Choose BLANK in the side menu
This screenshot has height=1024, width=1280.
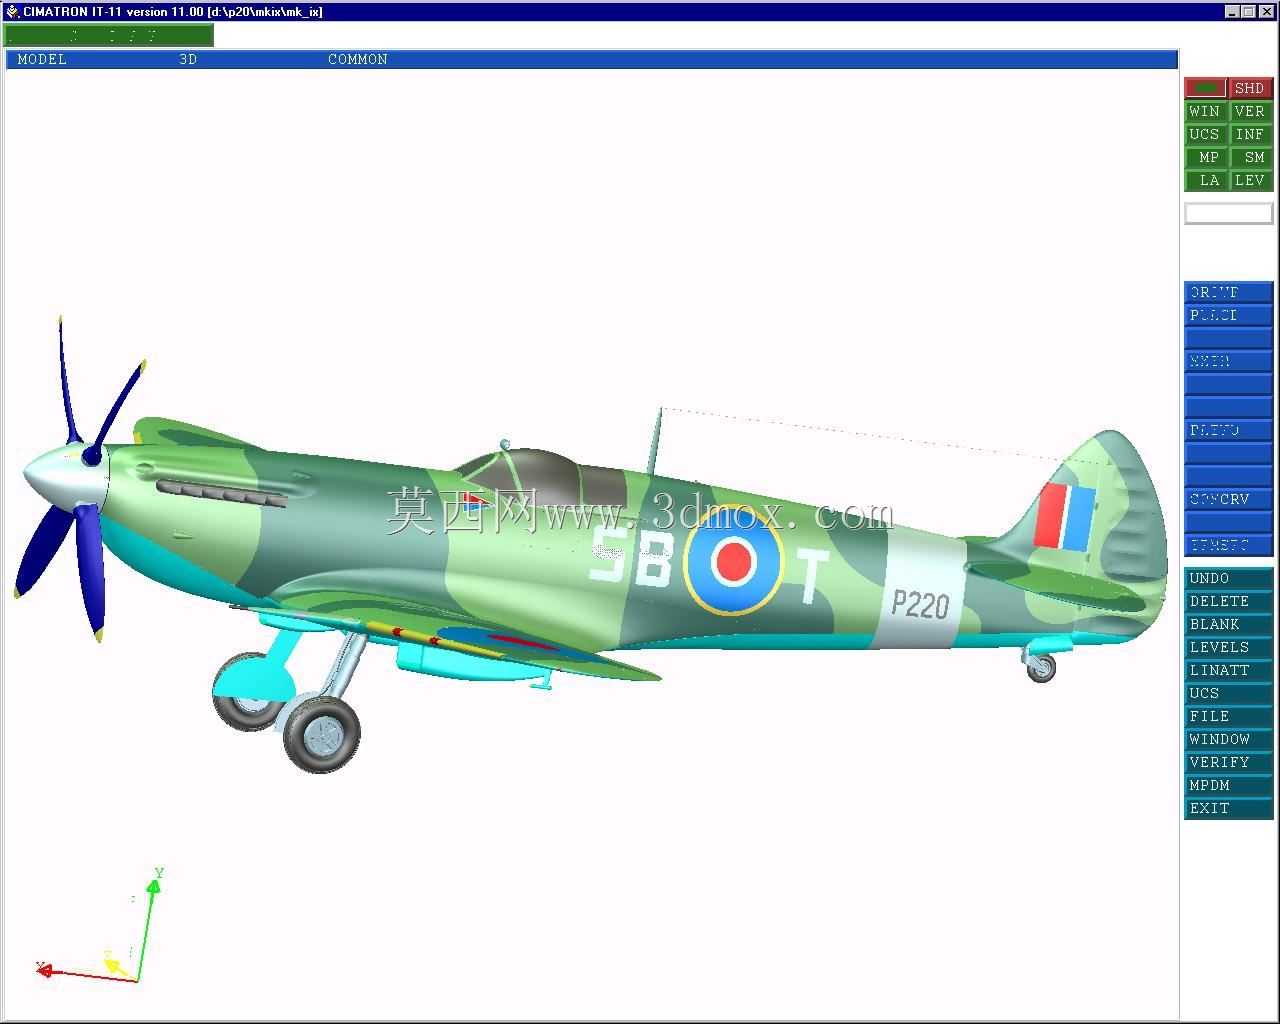click(1229, 624)
